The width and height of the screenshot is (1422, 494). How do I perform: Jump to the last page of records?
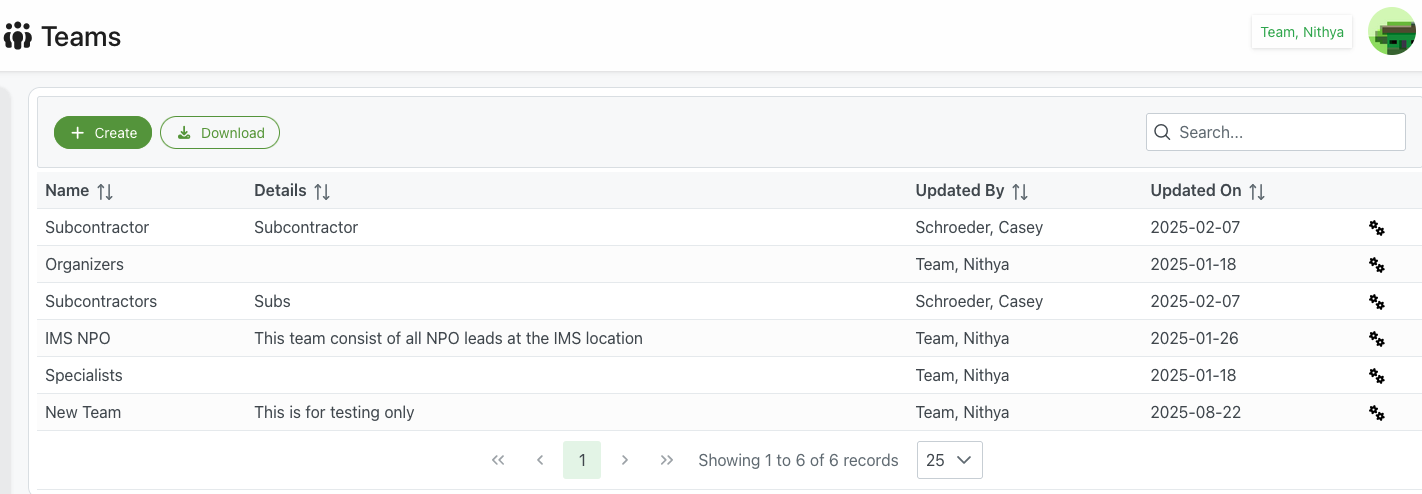pos(667,460)
